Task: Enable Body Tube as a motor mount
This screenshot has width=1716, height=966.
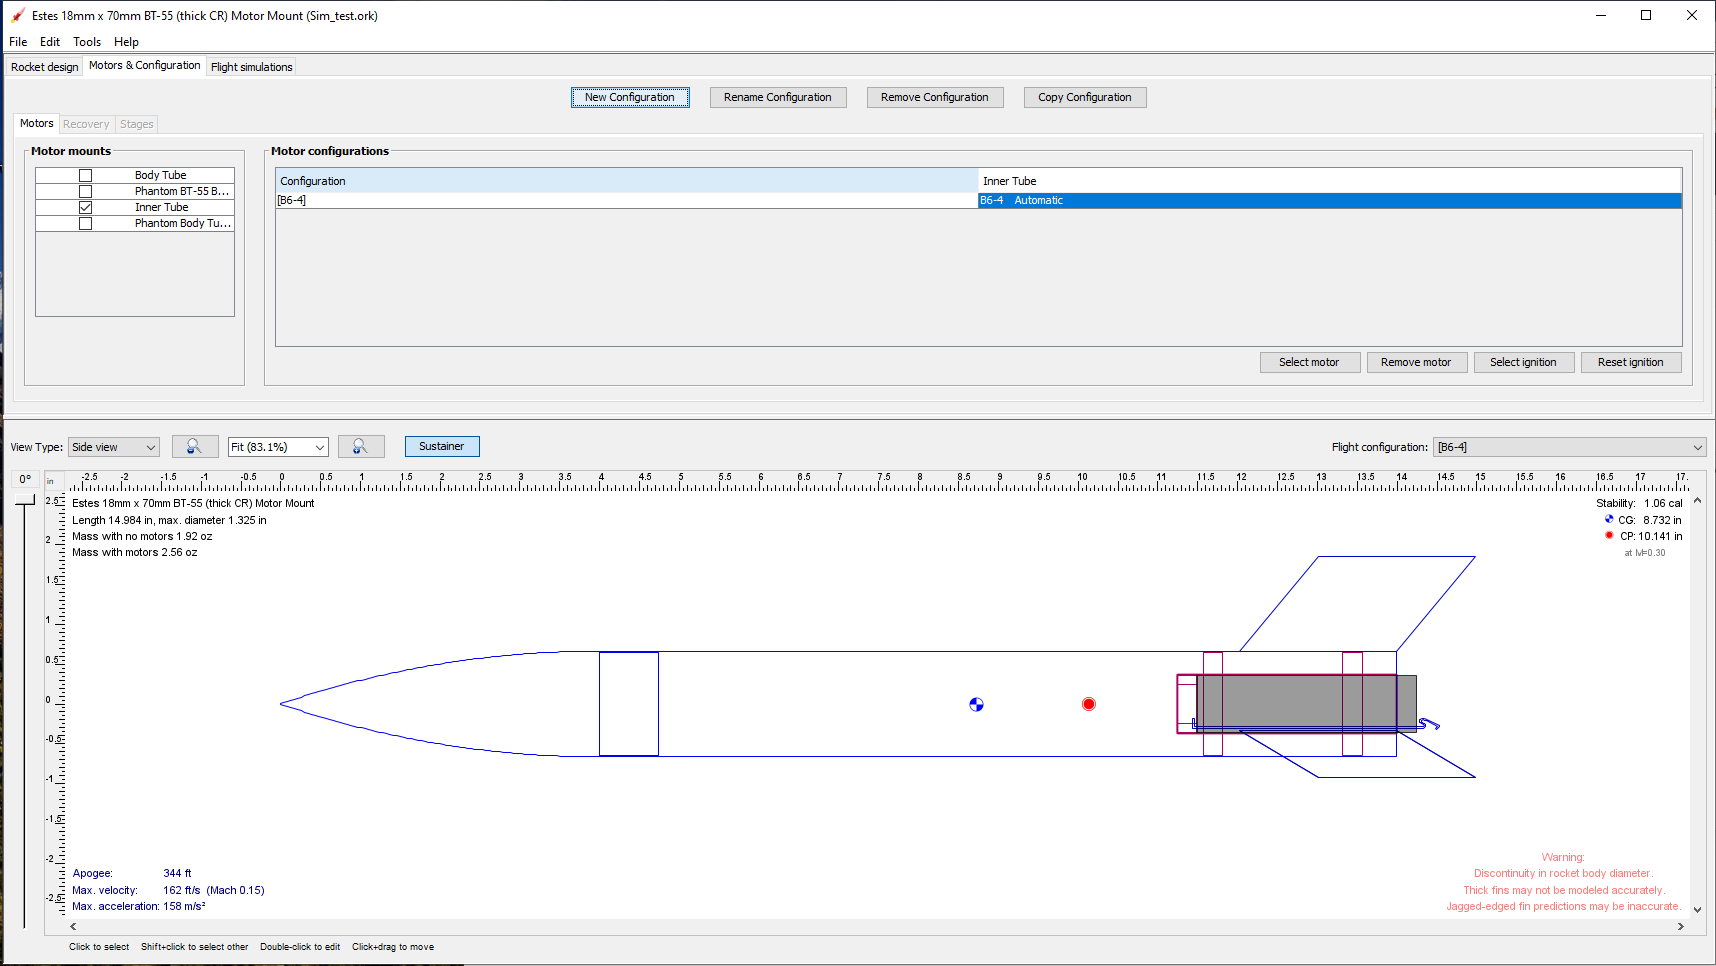Action: click(85, 174)
